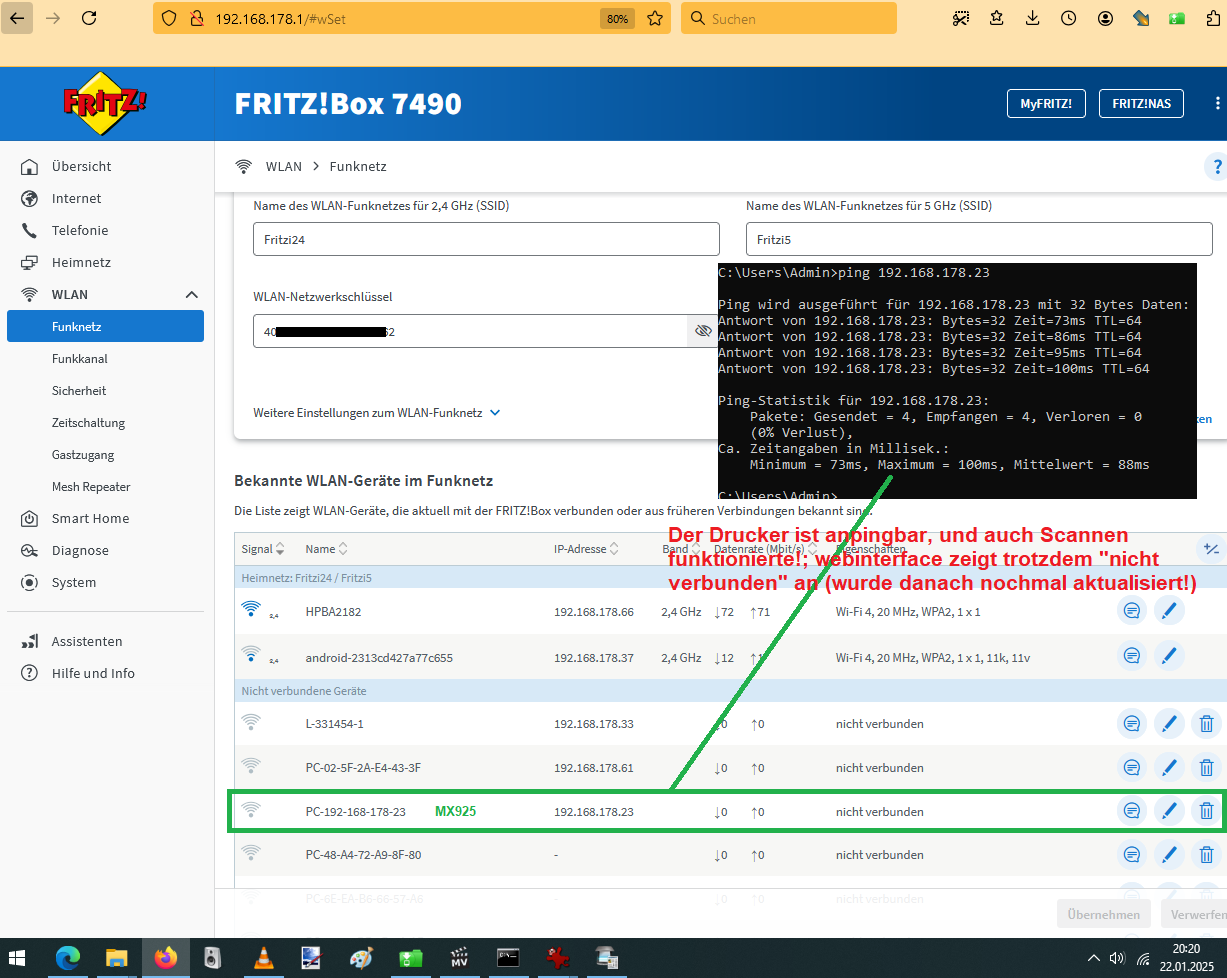The height and width of the screenshot is (978, 1227).
Task: Toggle the expanded columns view icon
Action: 1211,548
